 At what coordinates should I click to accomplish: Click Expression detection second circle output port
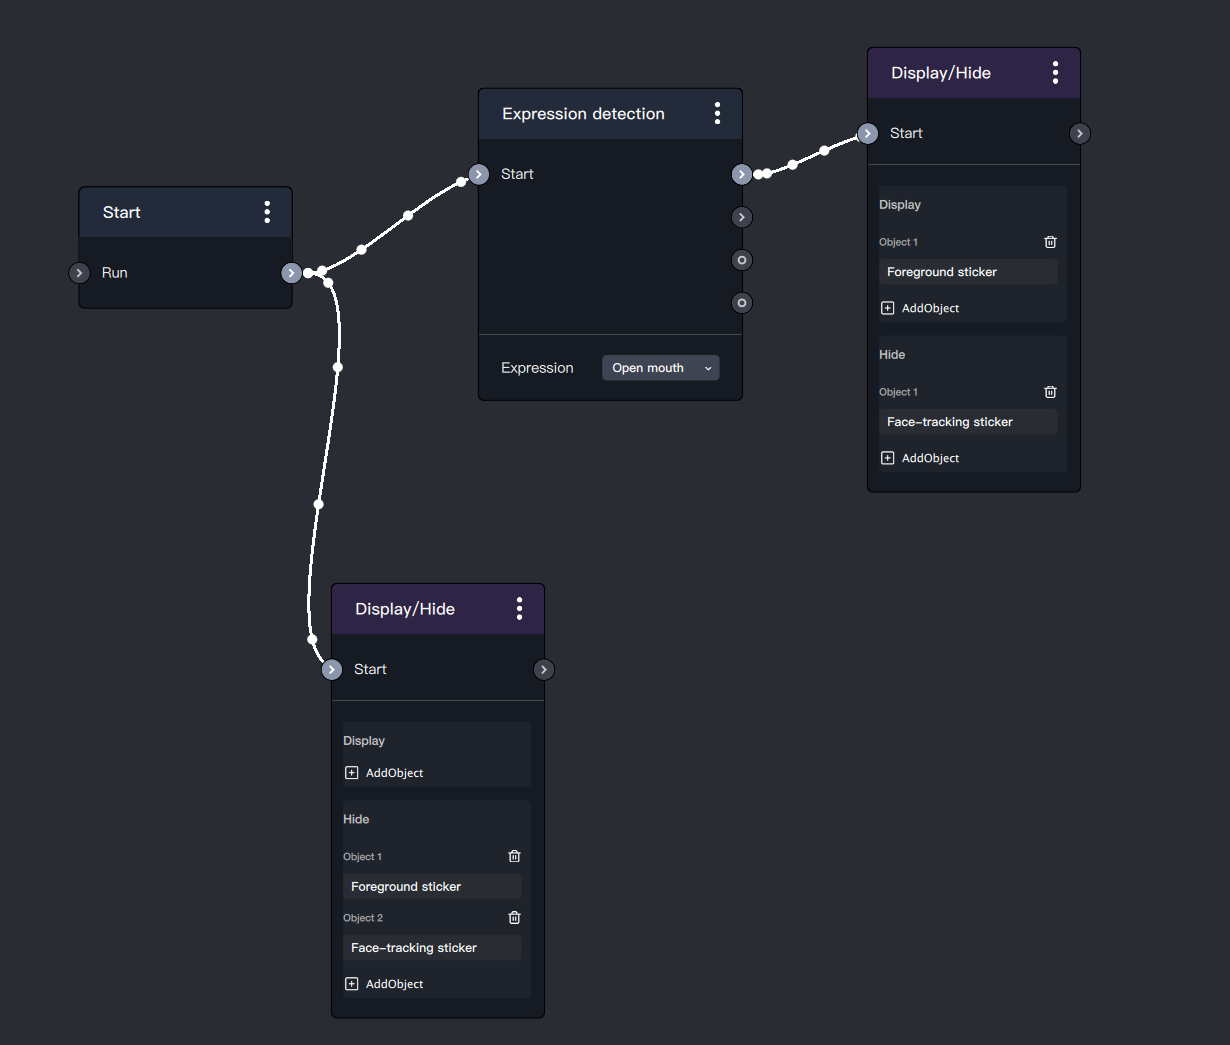(x=741, y=303)
